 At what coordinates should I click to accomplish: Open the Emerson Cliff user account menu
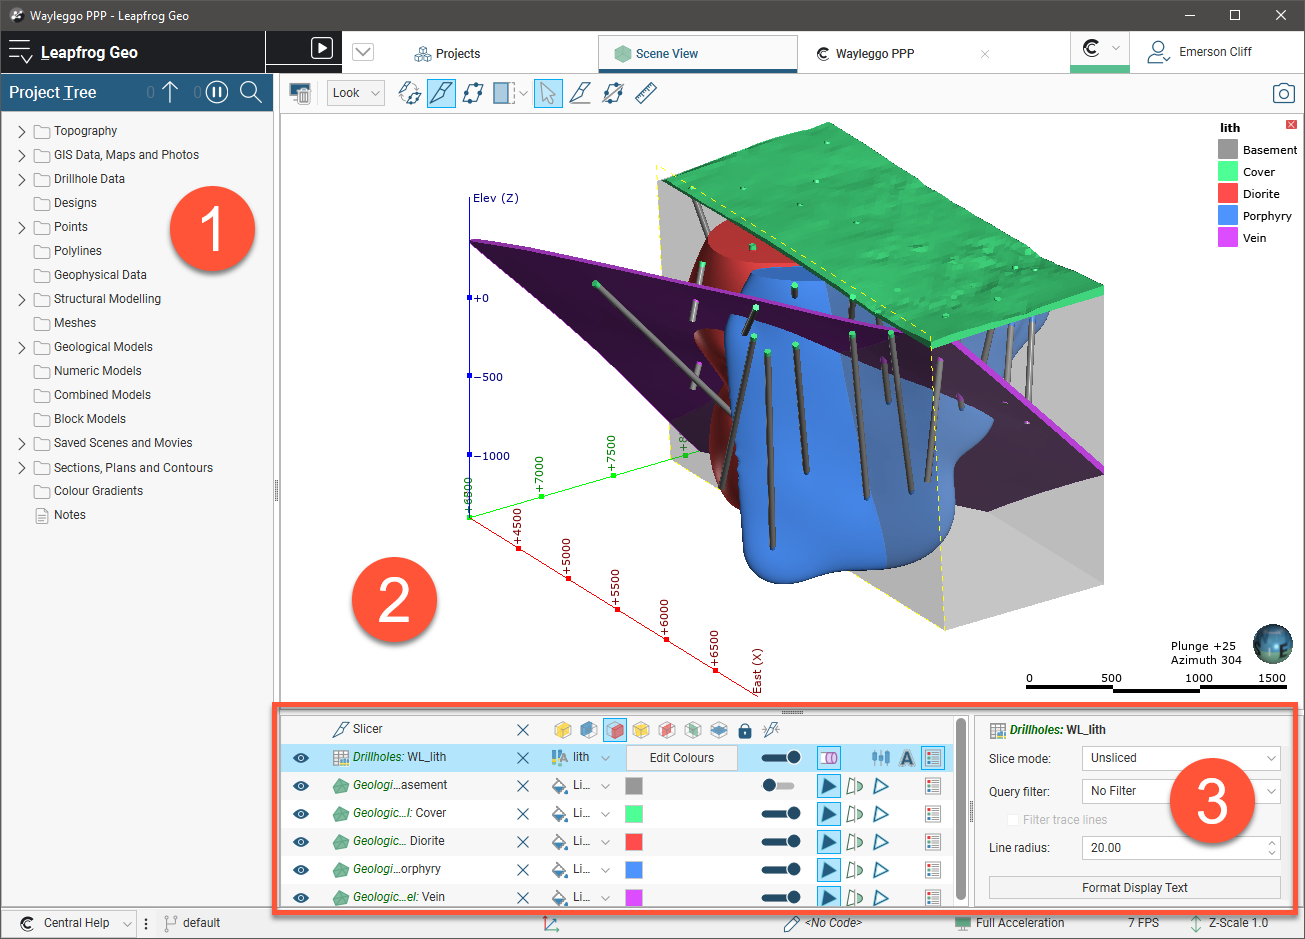1199,52
